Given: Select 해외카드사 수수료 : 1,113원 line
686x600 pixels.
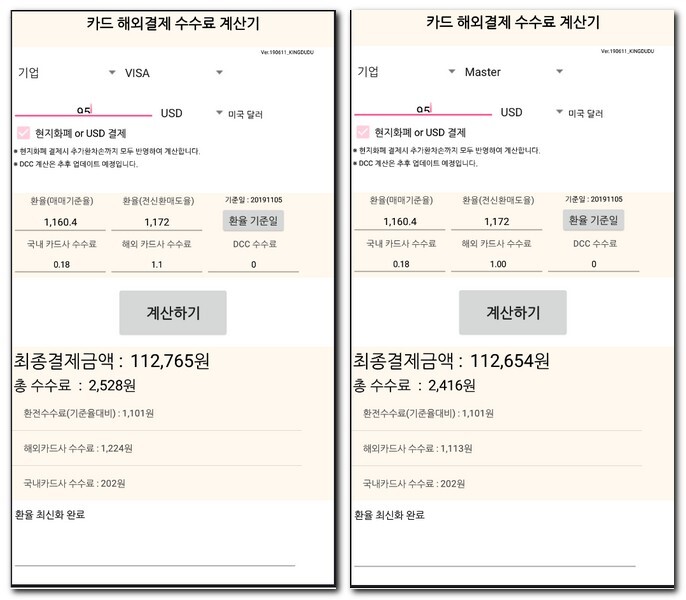Looking at the screenshot, I should pos(417,448).
